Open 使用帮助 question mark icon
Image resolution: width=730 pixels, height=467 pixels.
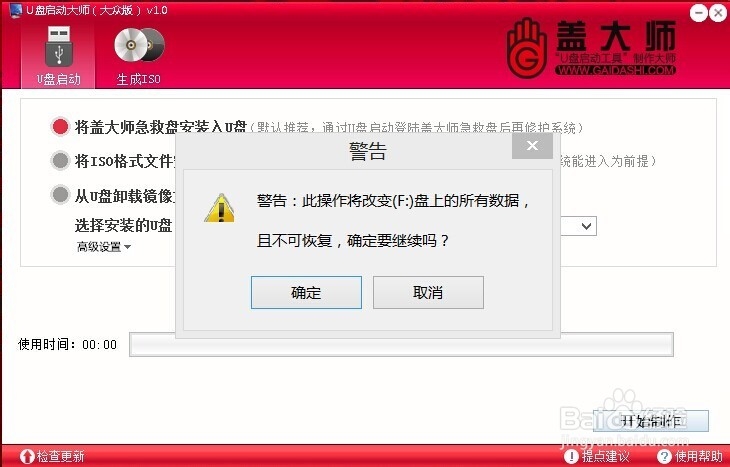tap(664, 456)
